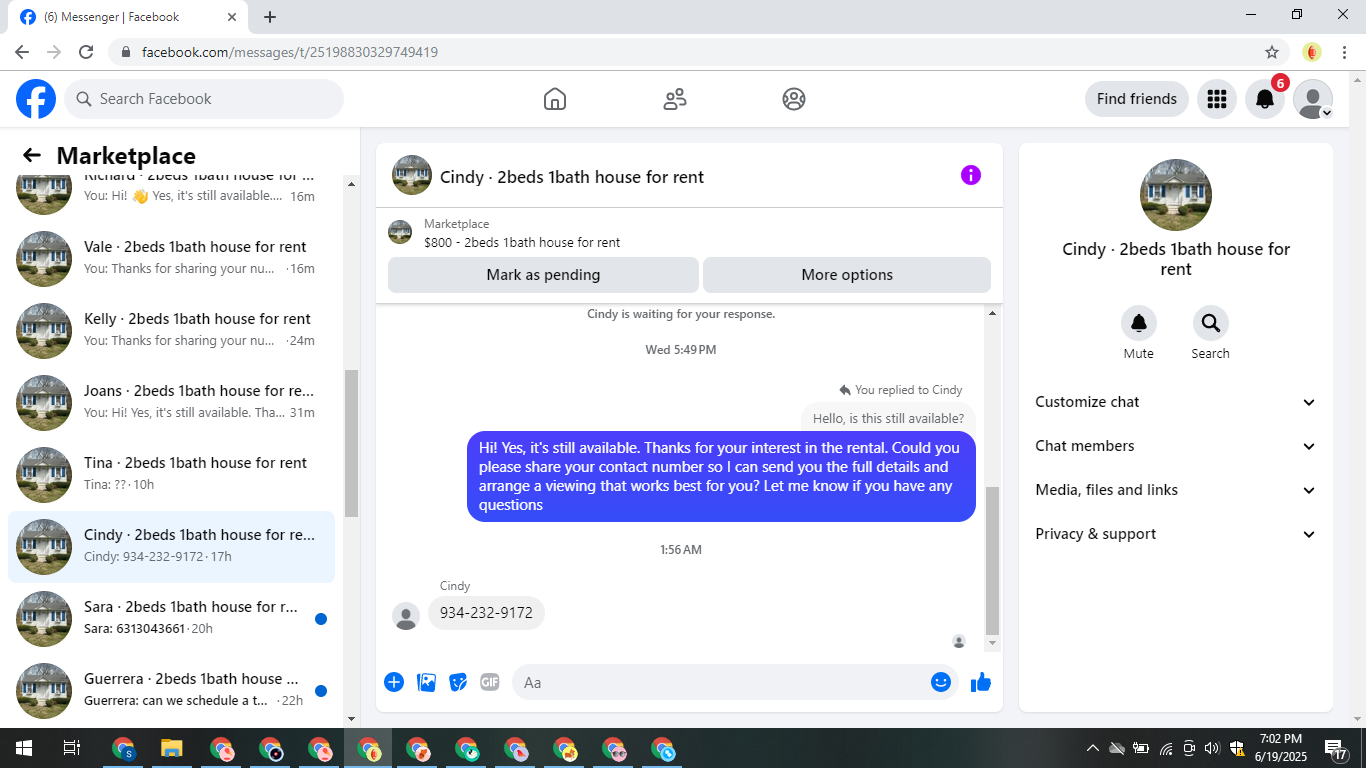Open the Facebook menu grid icon
Screen dimensions: 1366x768
pos(1217,99)
